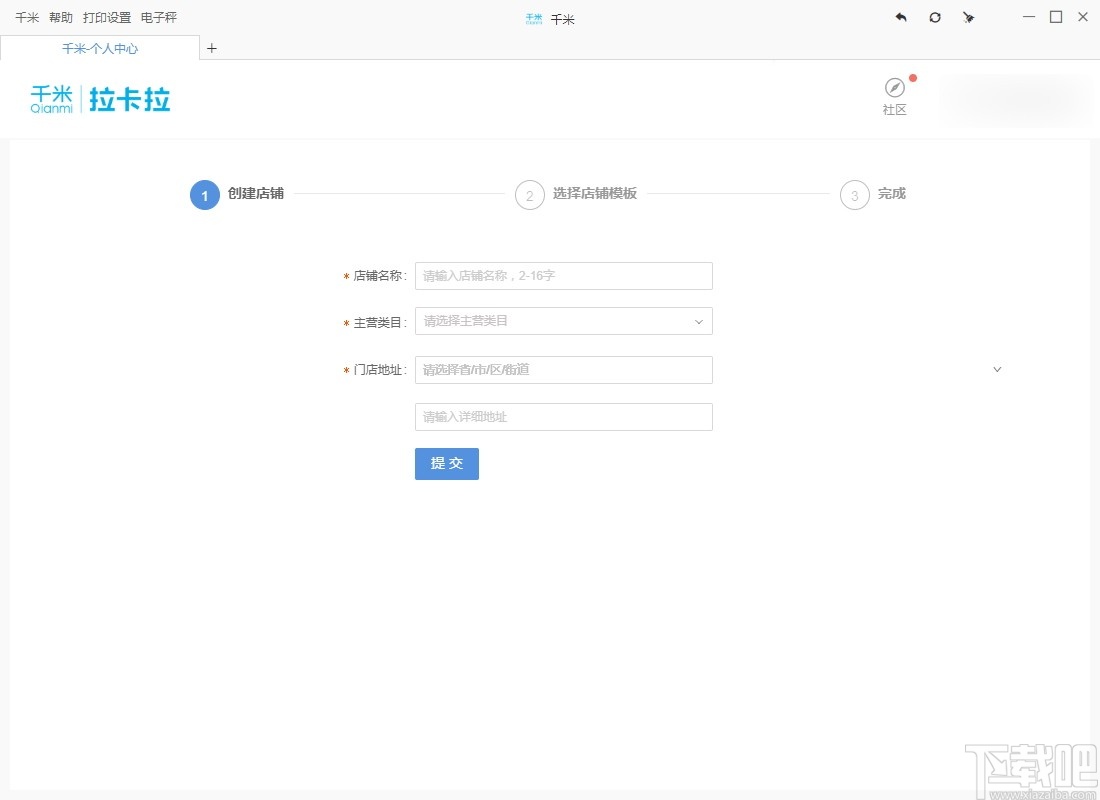Maximize the 千米 window
The width and height of the screenshot is (1100, 800).
(x=1056, y=17)
